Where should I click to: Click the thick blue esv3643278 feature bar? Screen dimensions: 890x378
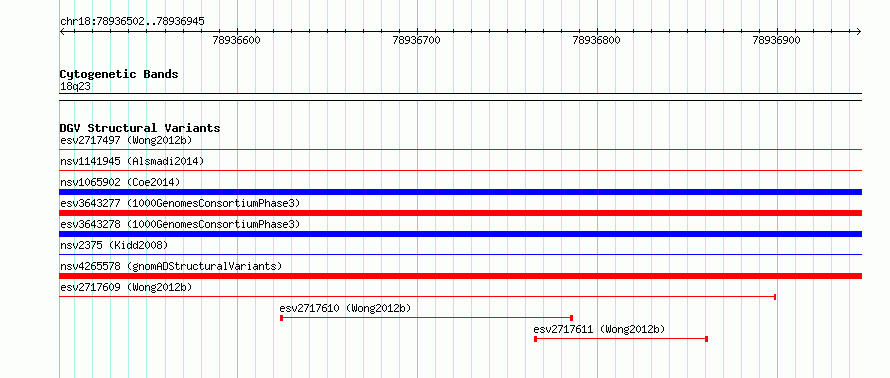pos(461,234)
